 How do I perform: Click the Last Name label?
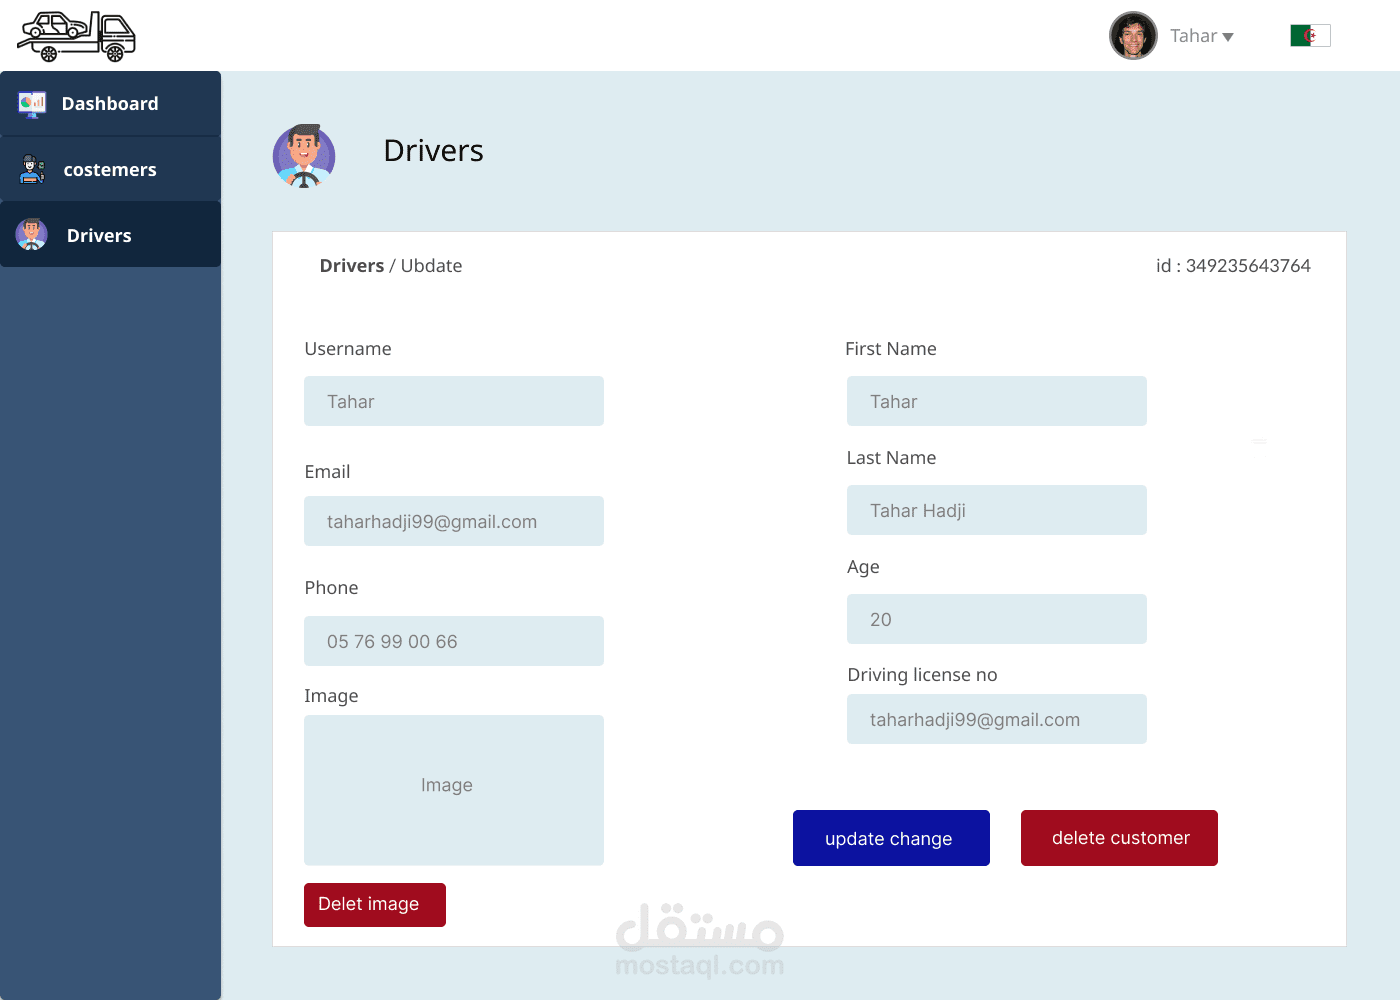(x=891, y=458)
